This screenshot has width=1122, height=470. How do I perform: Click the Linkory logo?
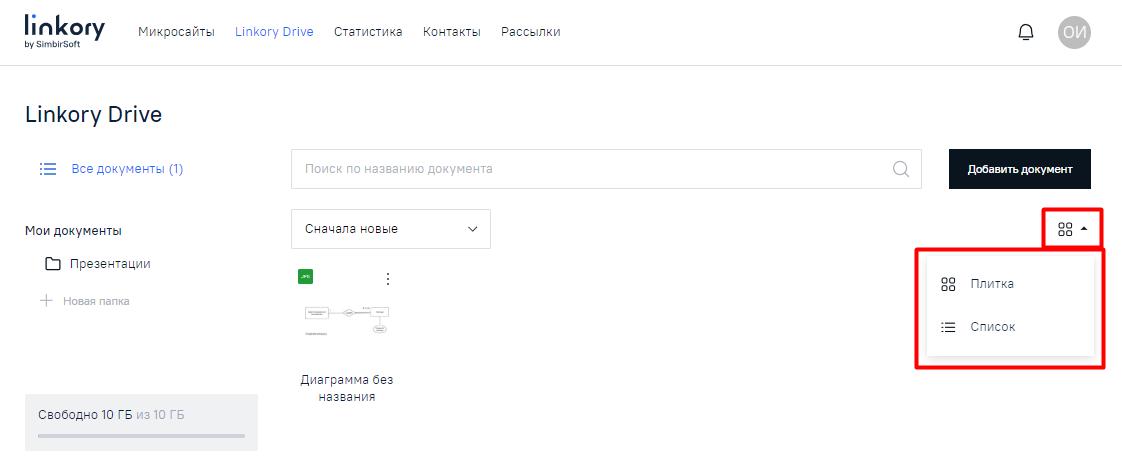[x=64, y=31]
